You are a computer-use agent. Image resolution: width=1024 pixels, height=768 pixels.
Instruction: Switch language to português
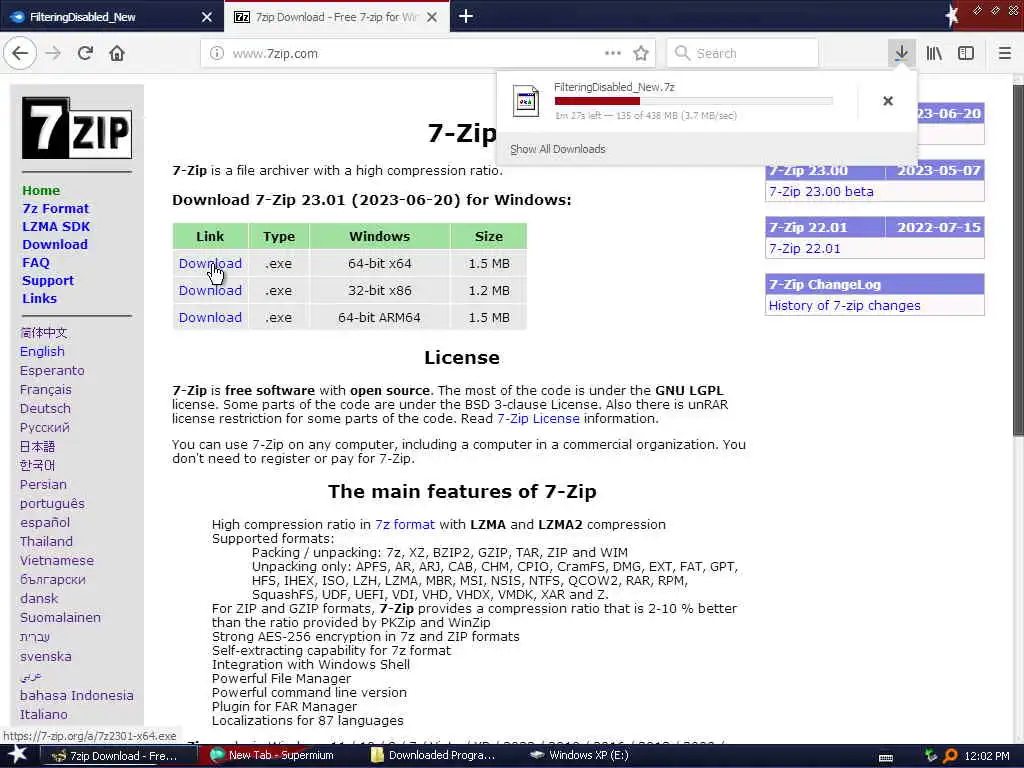pos(52,504)
